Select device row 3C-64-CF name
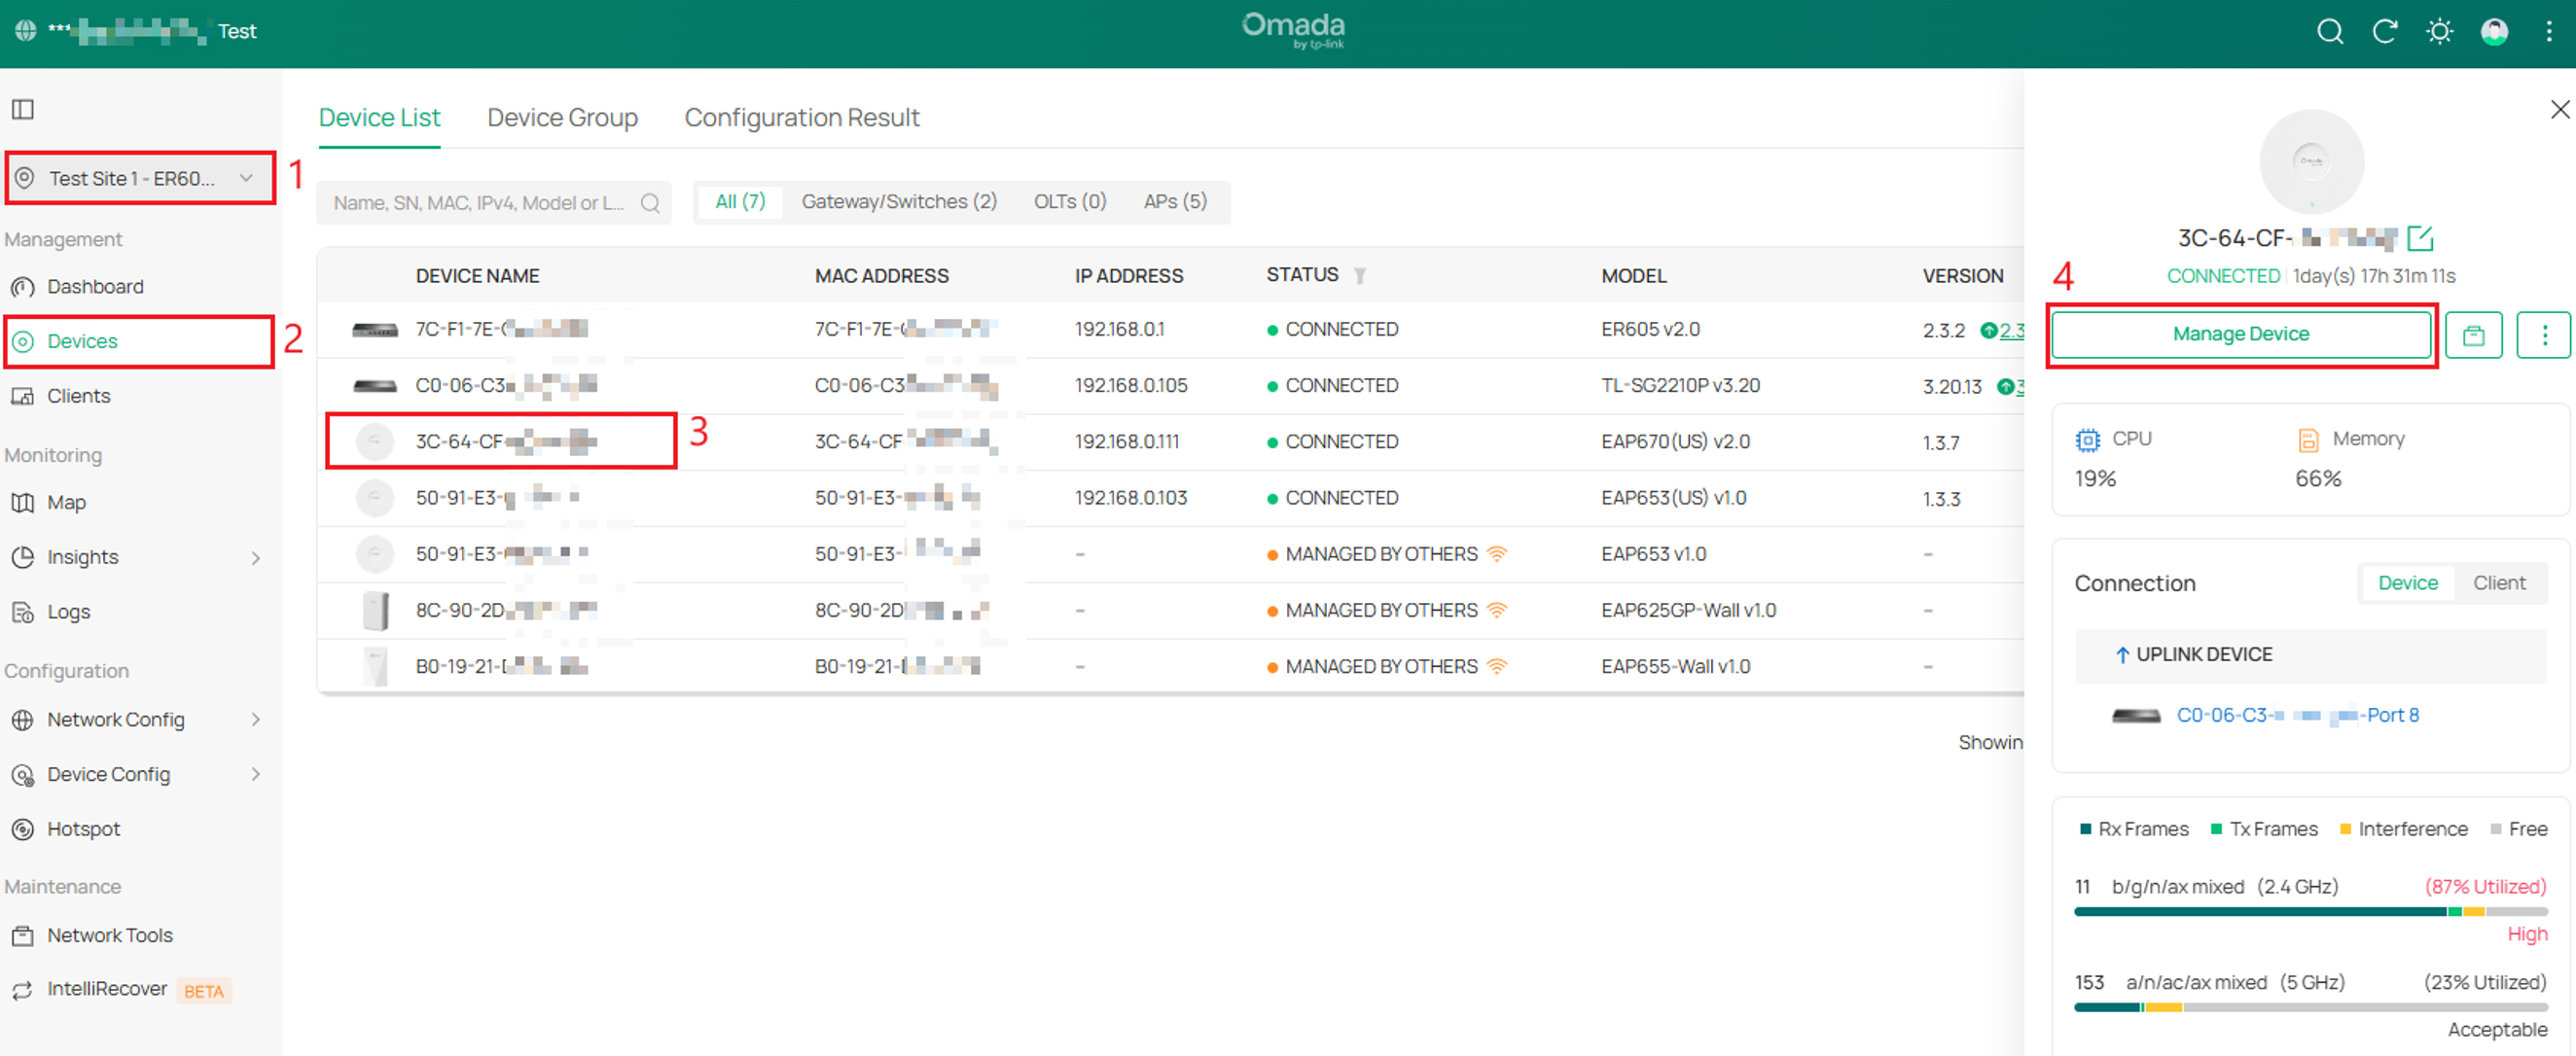The height and width of the screenshot is (1056, 2576). [x=505, y=442]
